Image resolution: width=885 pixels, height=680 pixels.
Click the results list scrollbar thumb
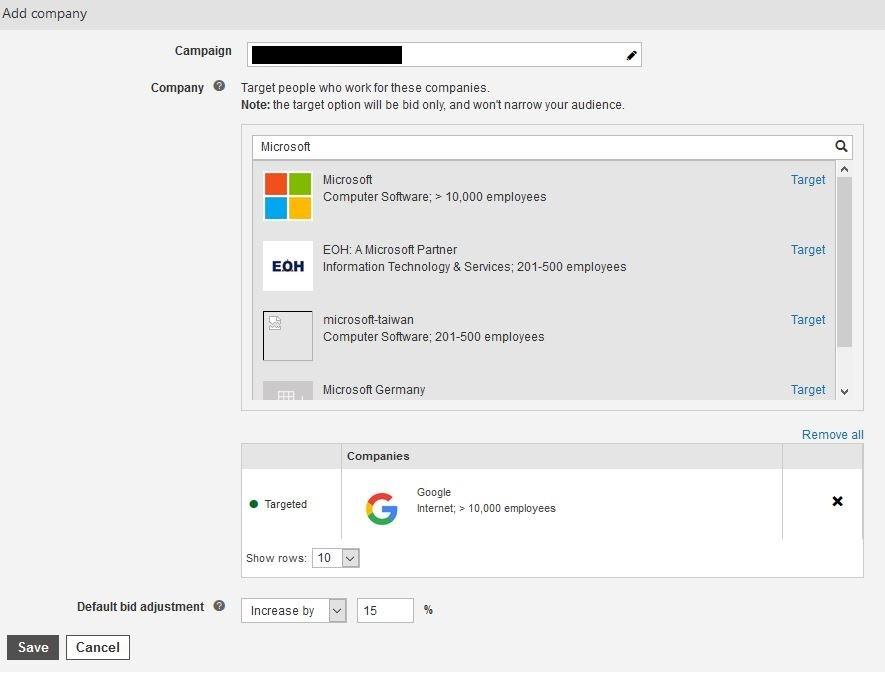(x=844, y=262)
